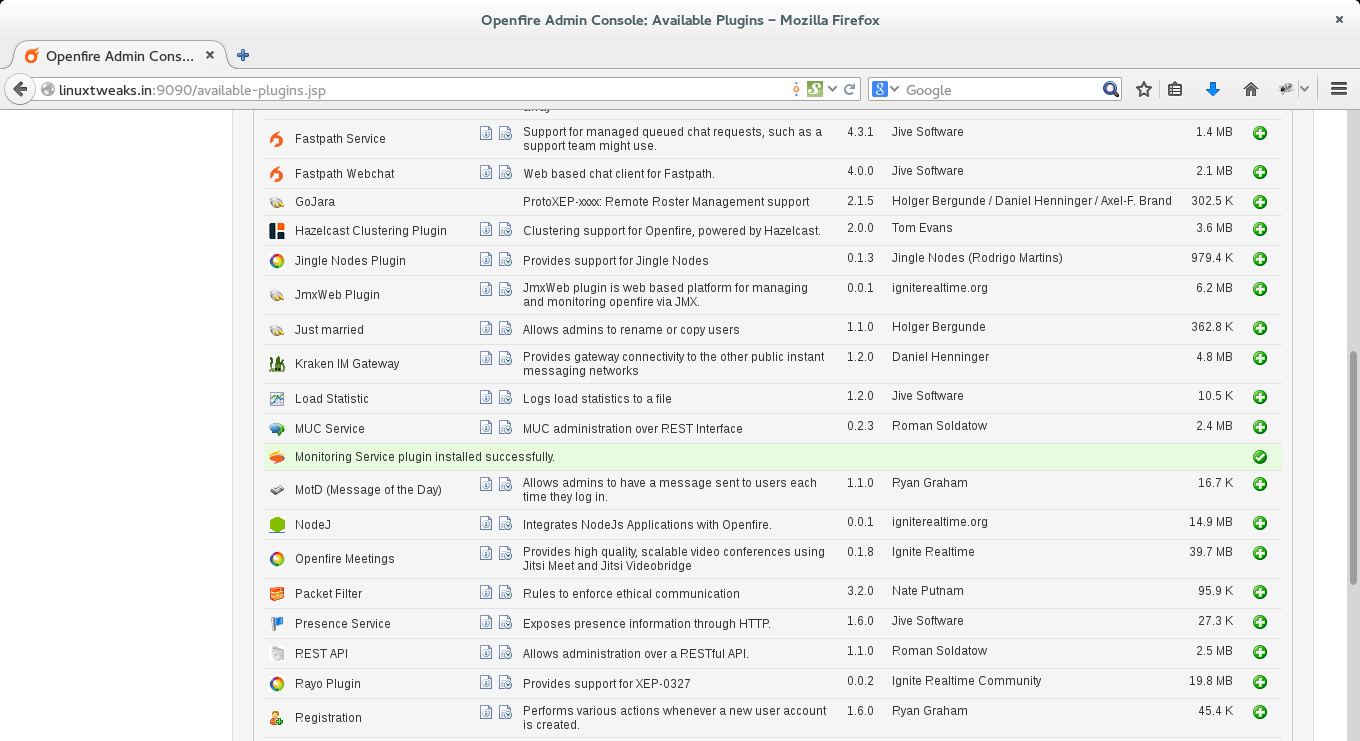
Task: Click the '39.7 MB' file size value
Action: (x=1211, y=552)
